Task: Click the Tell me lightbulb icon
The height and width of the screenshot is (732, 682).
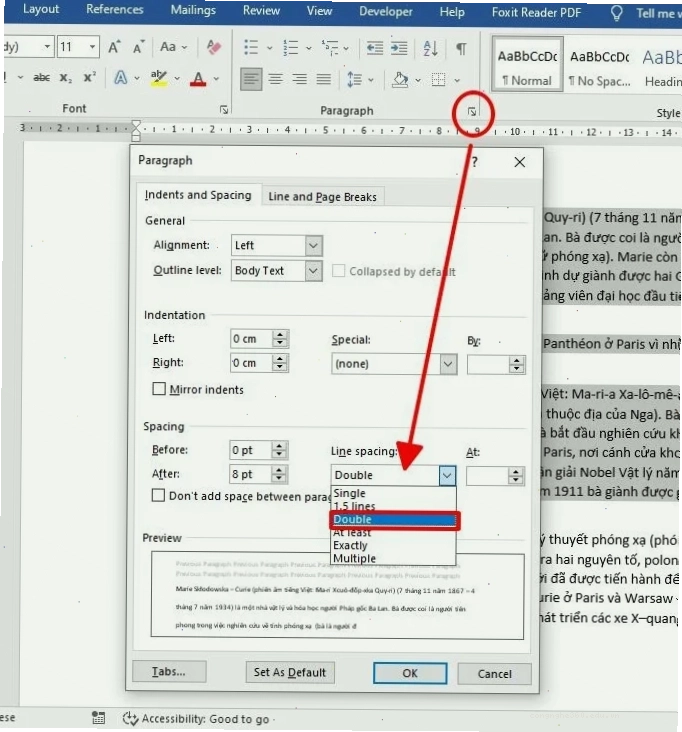Action: [617, 13]
